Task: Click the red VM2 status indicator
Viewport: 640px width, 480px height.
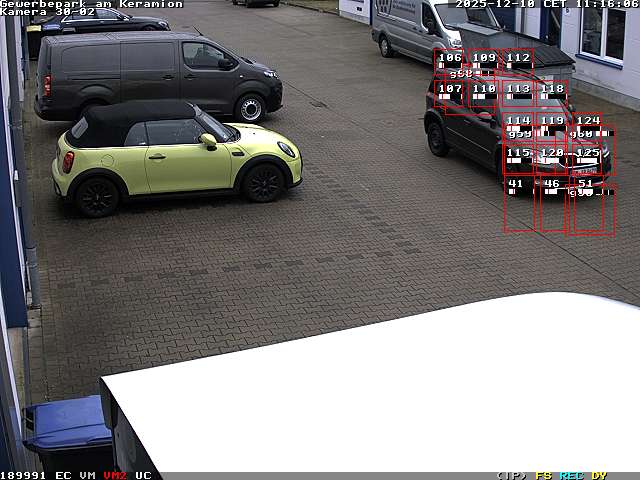Action: [115, 475]
